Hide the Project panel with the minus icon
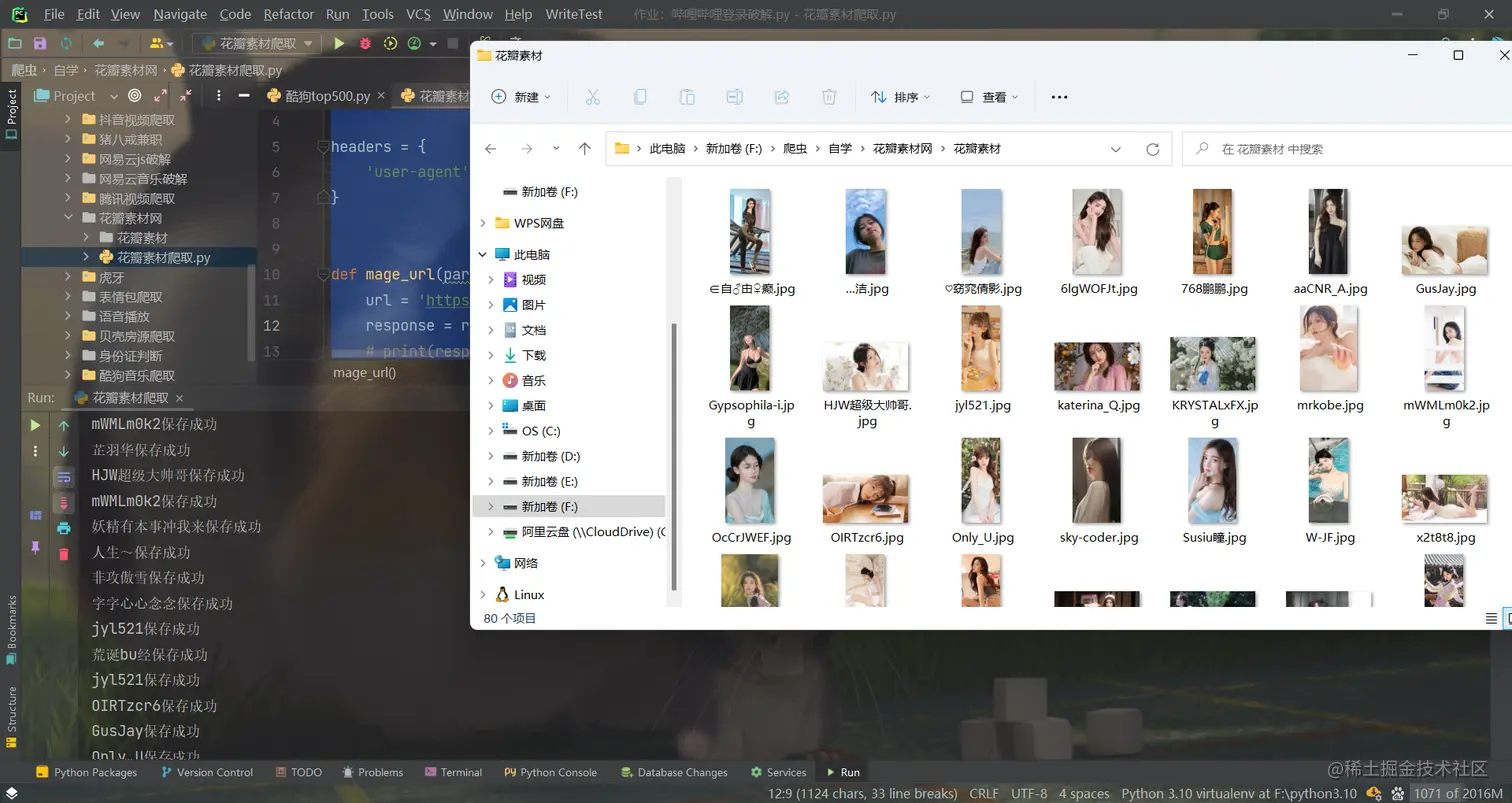This screenshot has width=1512, height=803. (243, 95)
